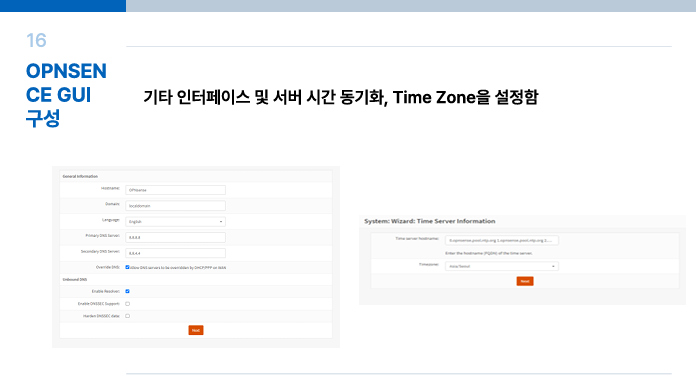Click the 'Allow DNS servers to be overridden' text
Viewport: 696px width, 388px height.
coord(178,268)
